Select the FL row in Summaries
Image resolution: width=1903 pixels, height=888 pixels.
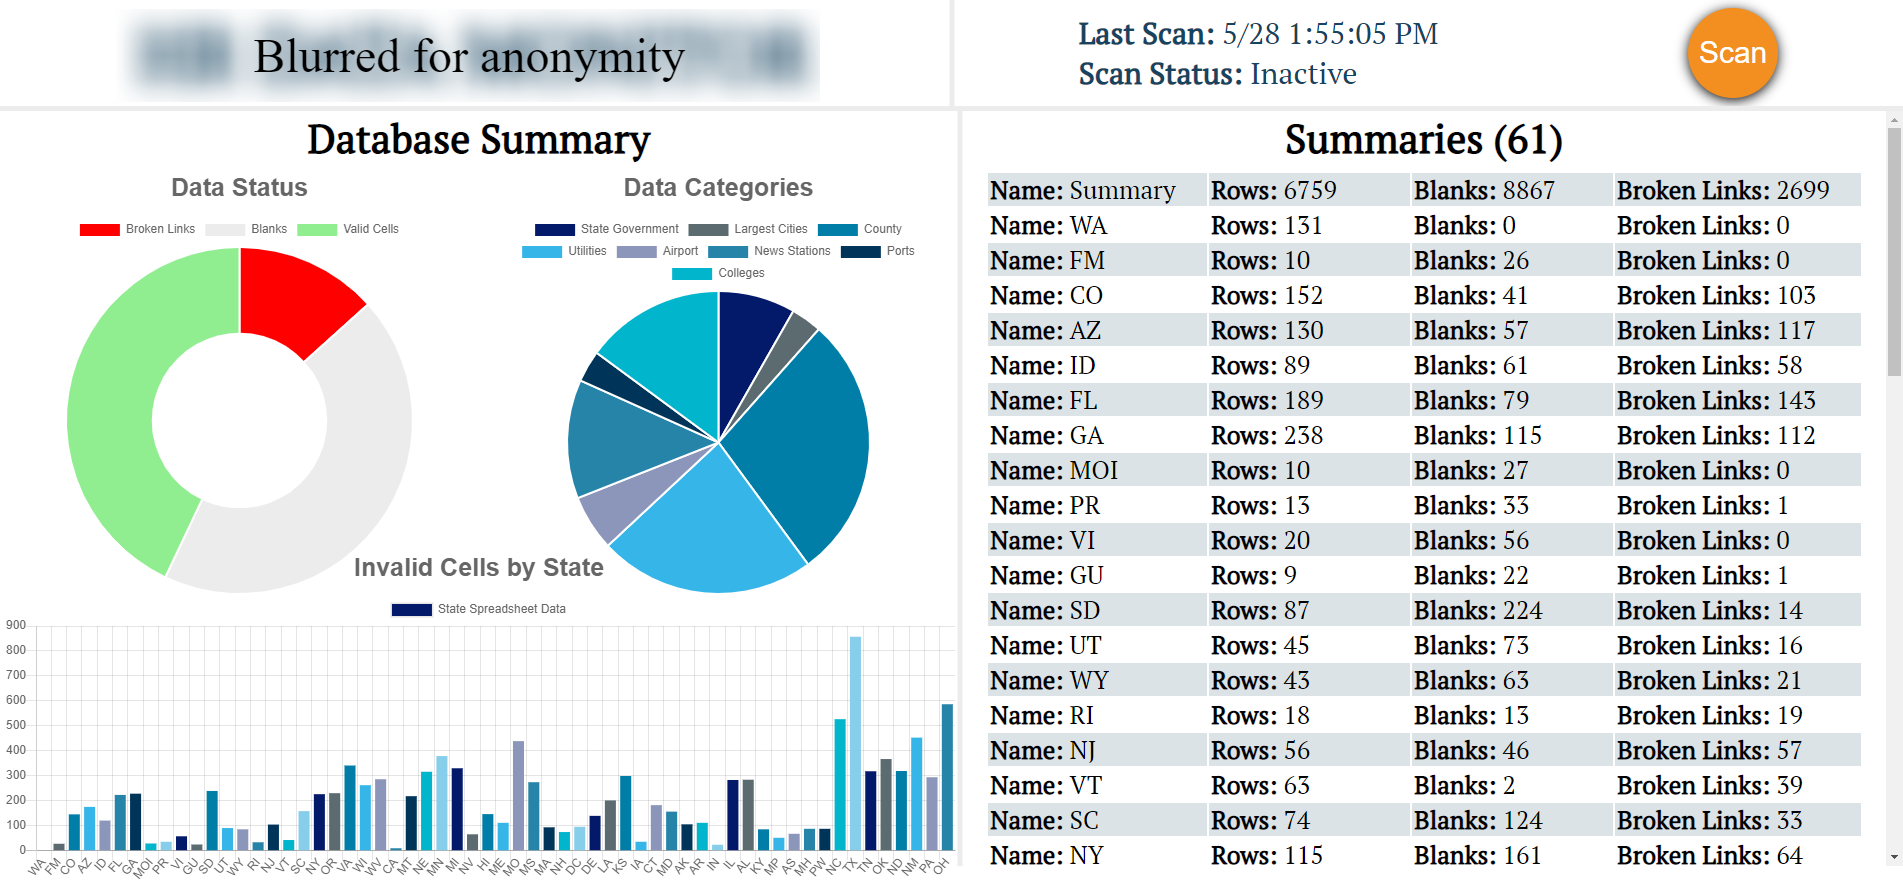[x=1423, y=400]
